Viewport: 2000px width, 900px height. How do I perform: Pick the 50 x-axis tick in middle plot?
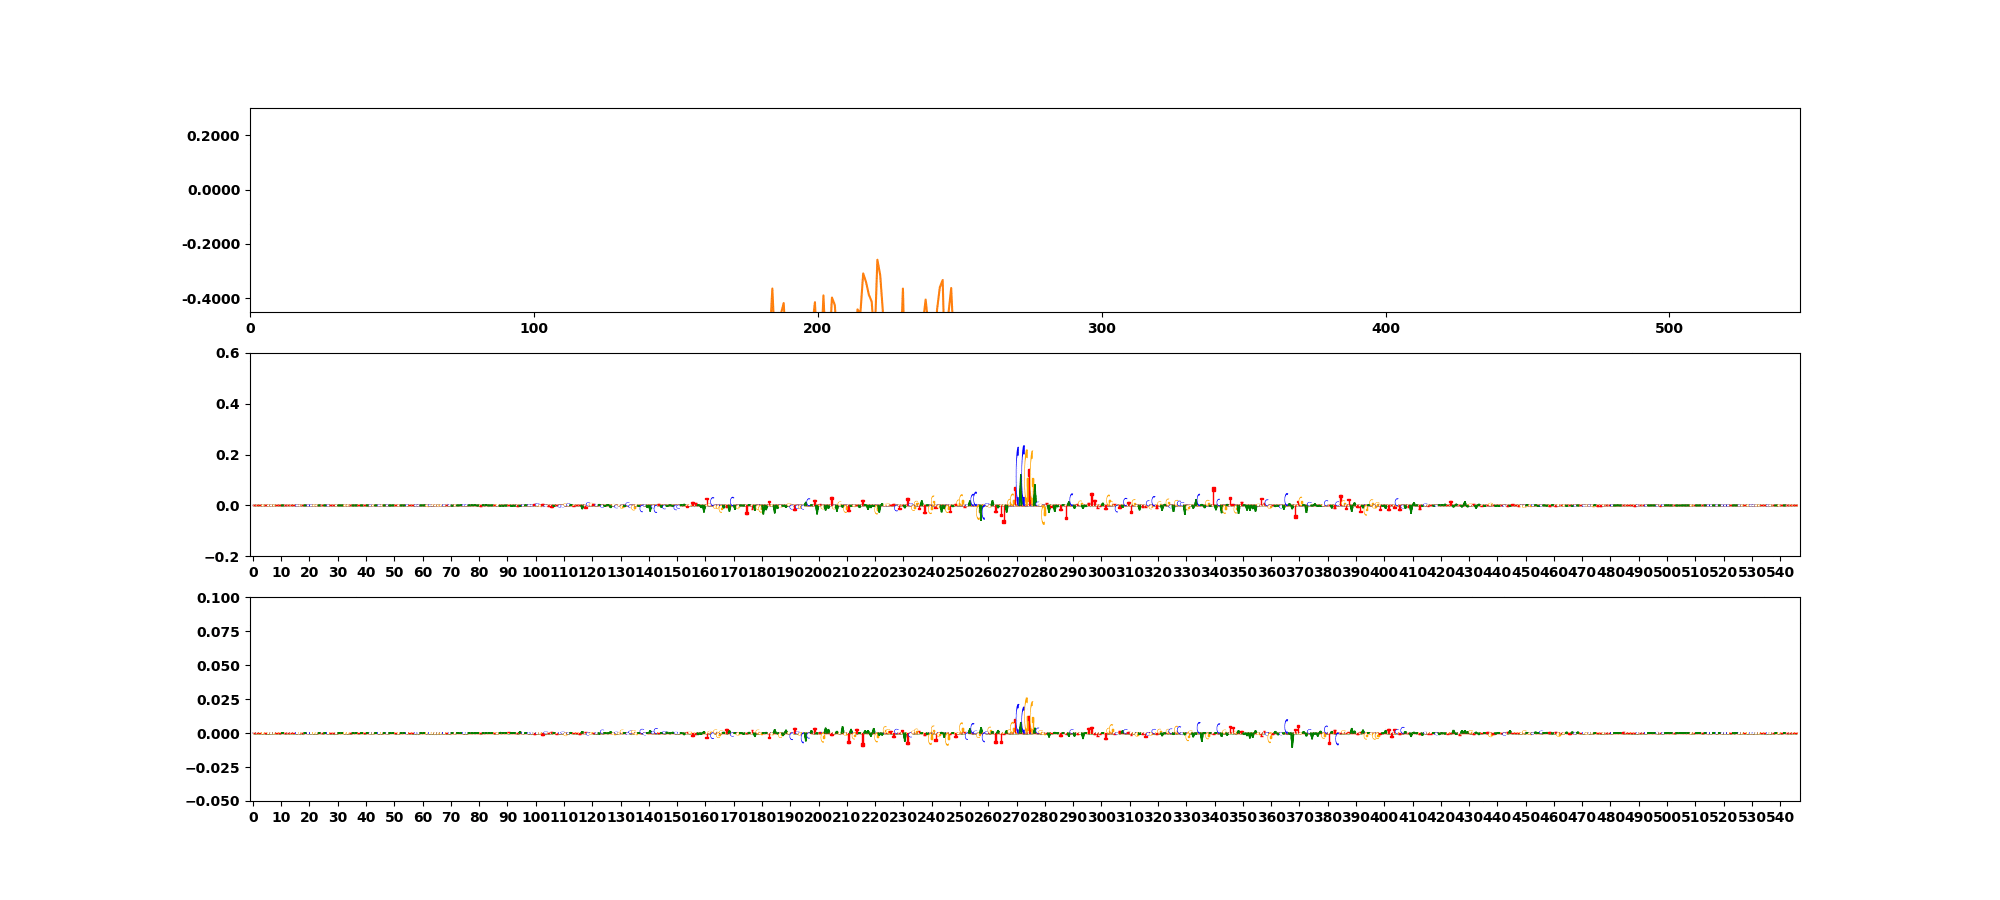(x=395, y=572)
